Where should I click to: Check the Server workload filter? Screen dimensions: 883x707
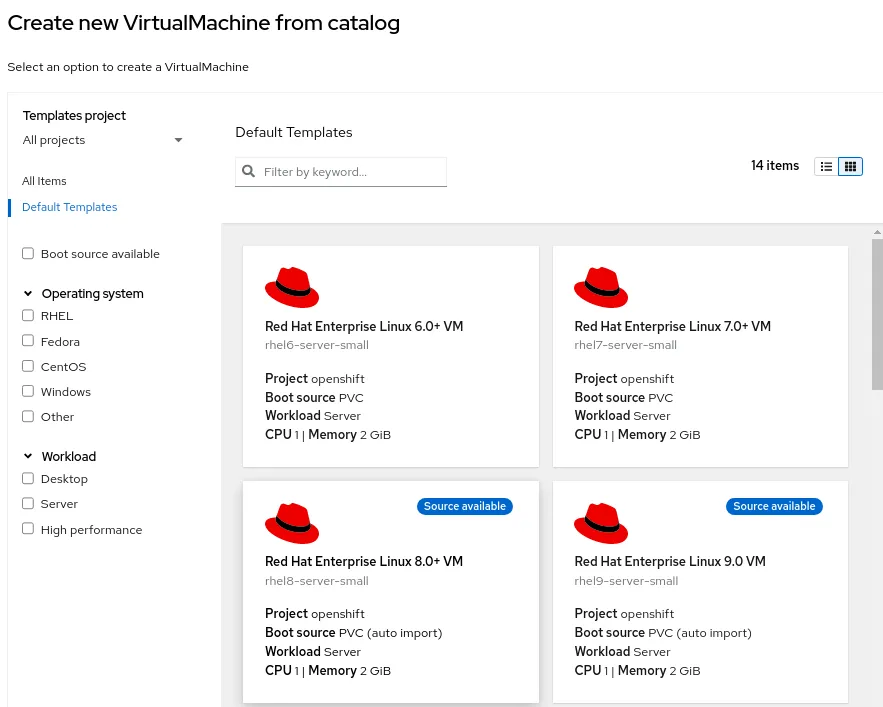(28, 503)
